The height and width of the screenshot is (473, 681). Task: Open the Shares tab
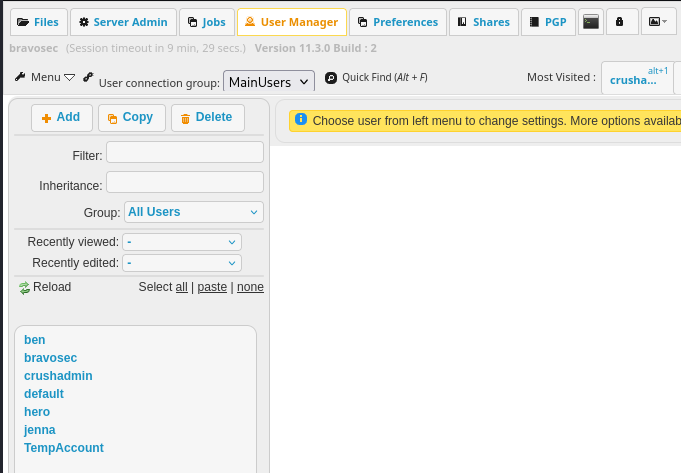click(x=483, y=22)
